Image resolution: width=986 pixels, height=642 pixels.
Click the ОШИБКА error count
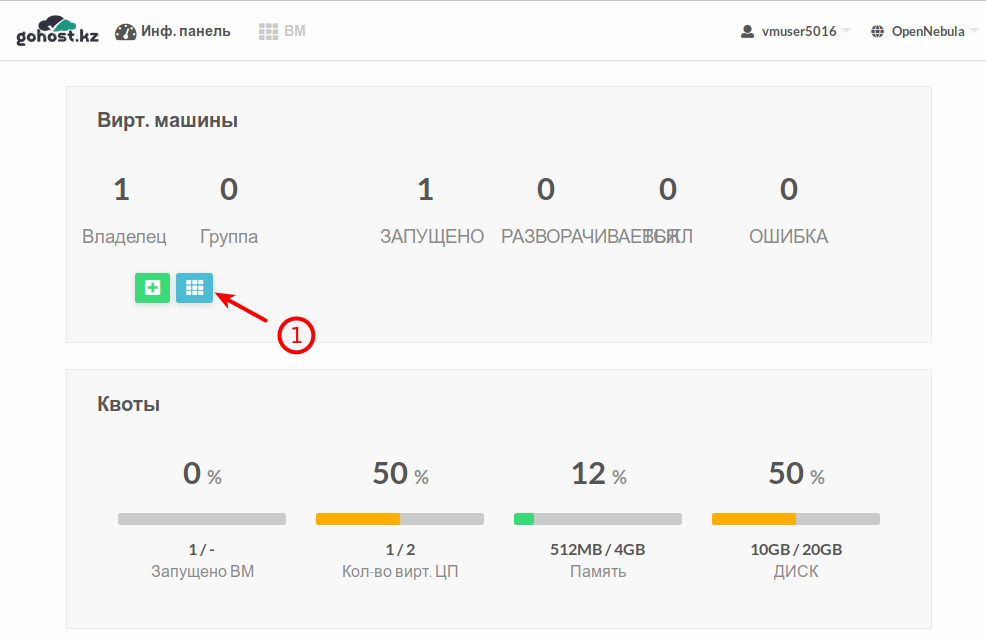[789, 189]
